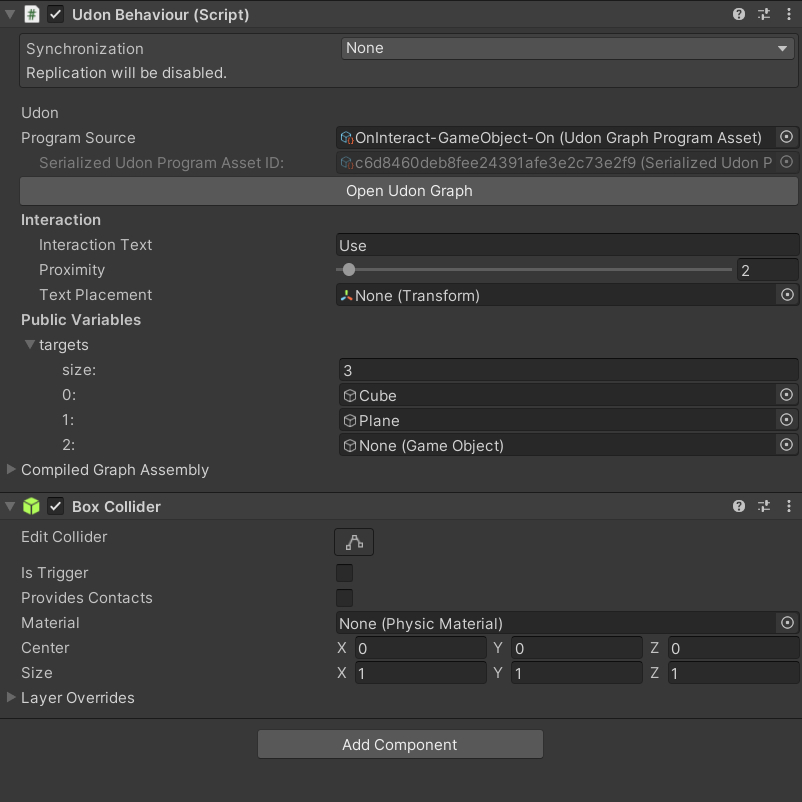Viewport: 802px width, 802px height.
Task: Open the Udon Behaviour help documentation
Action: pyautogui.click(x=738, y=14)
